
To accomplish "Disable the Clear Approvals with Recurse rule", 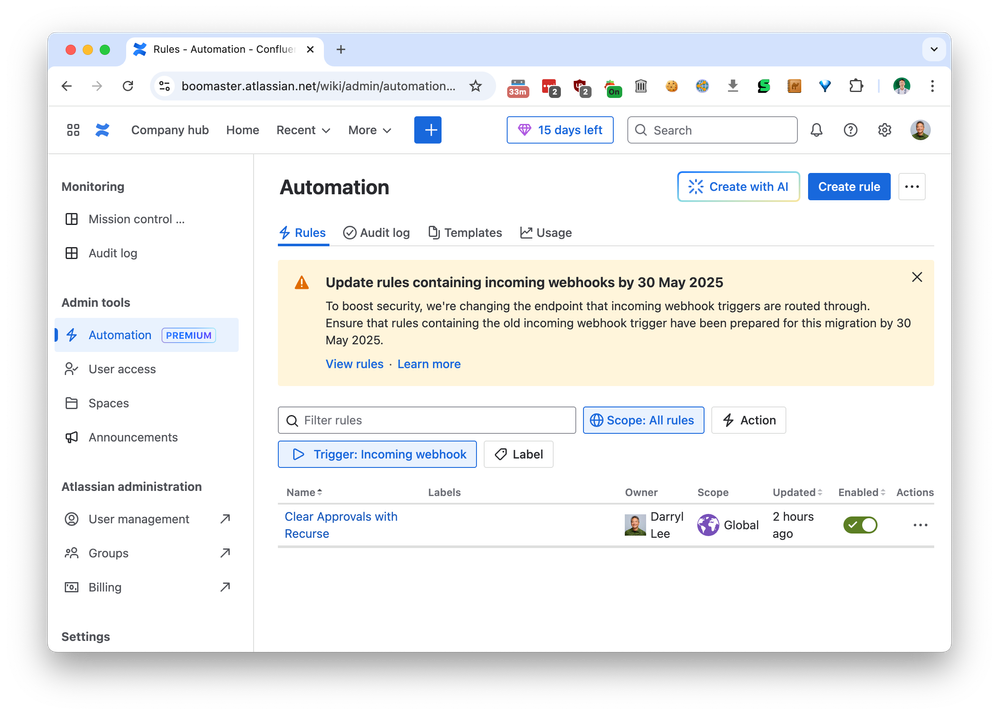I will tap(860, 524).
